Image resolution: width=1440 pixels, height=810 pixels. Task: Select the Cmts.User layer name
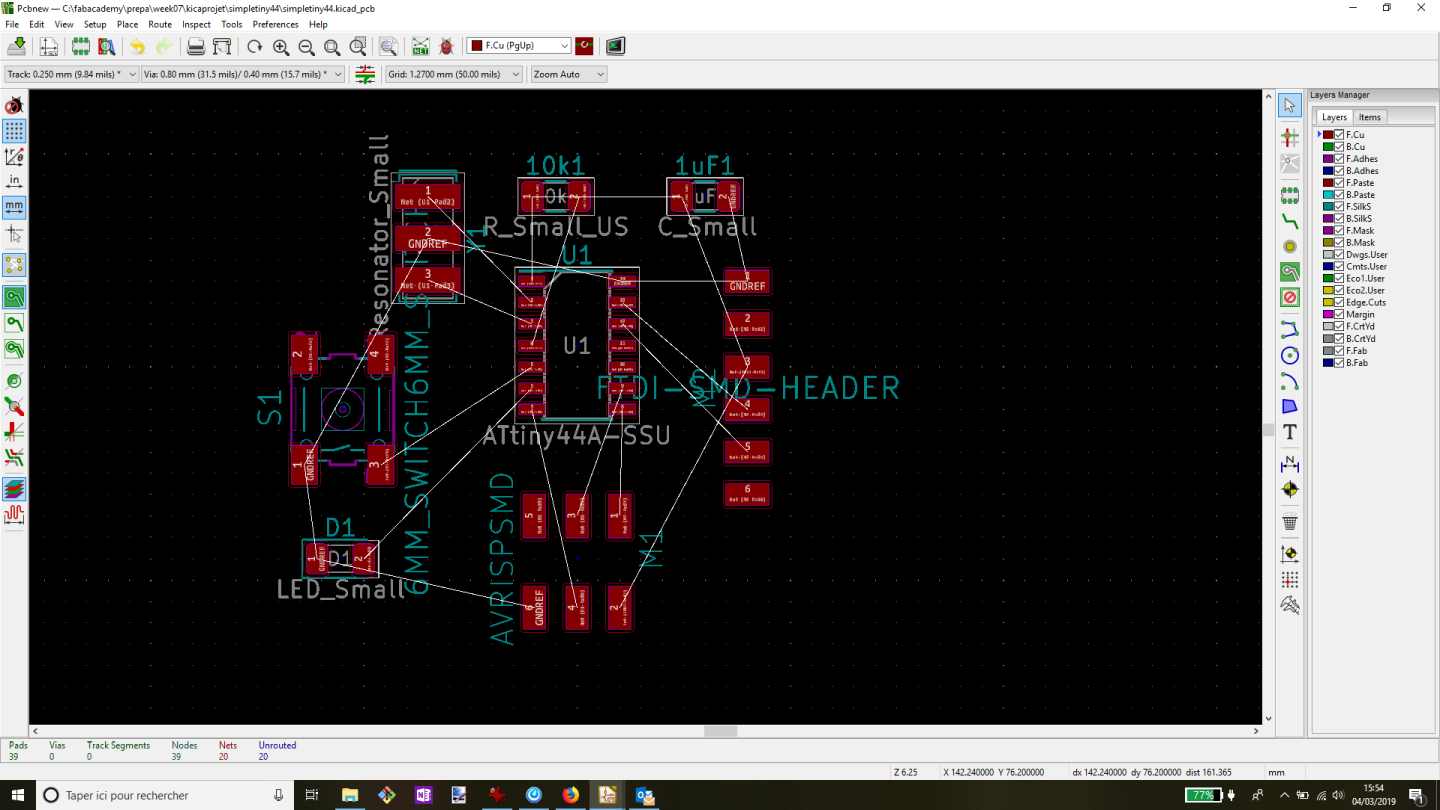(1366, 267)
